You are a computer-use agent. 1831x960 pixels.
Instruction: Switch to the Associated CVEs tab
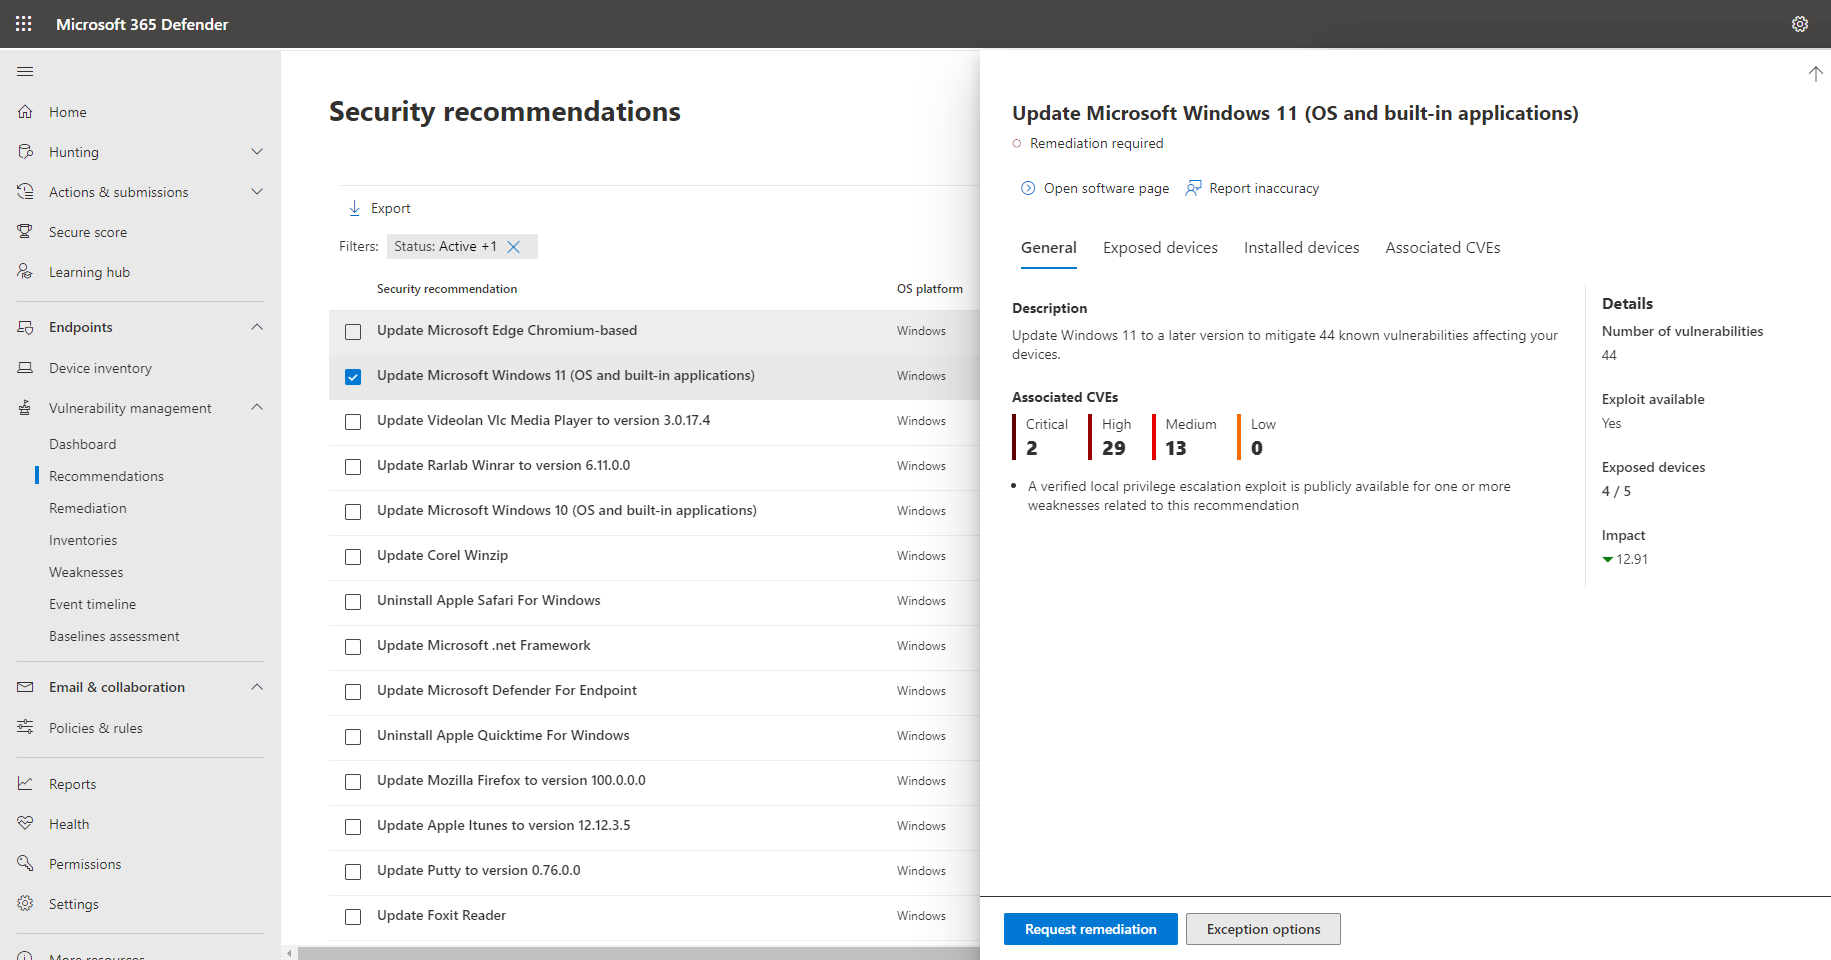point(1443,248)
